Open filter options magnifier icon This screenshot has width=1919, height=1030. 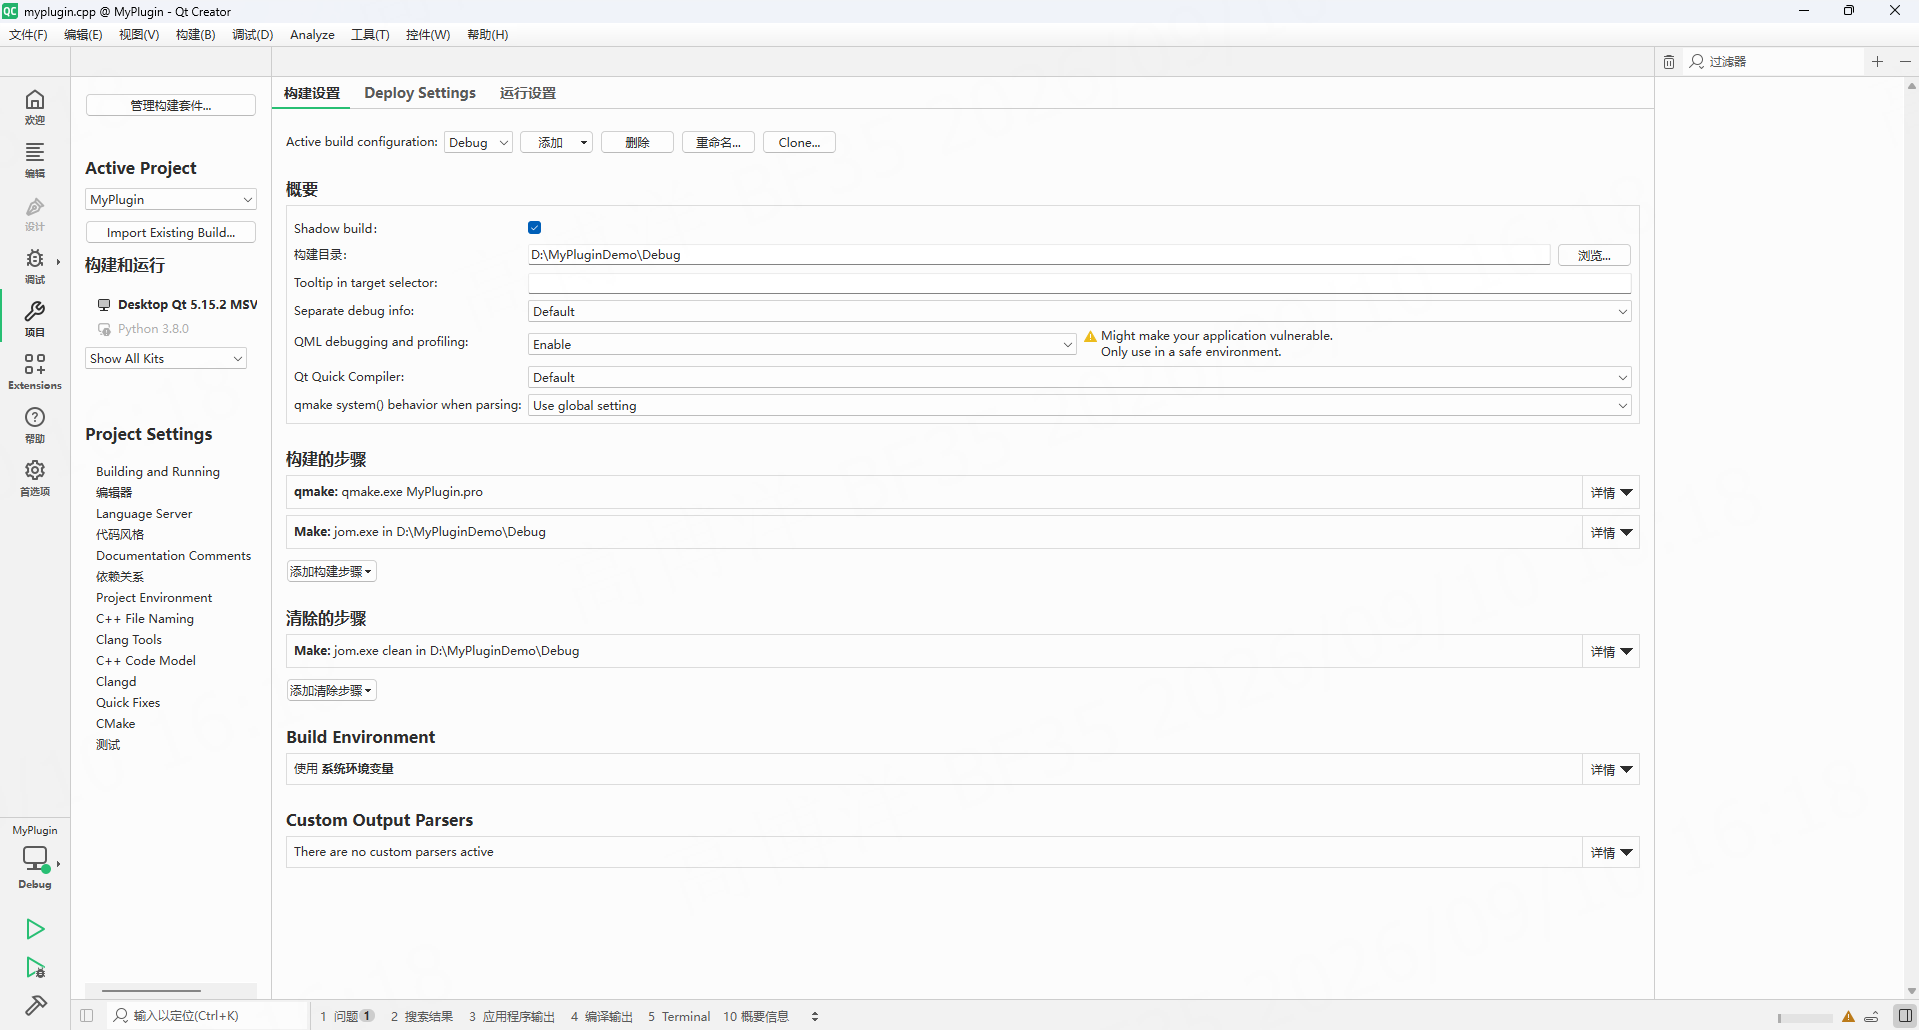coord(1697,62)
